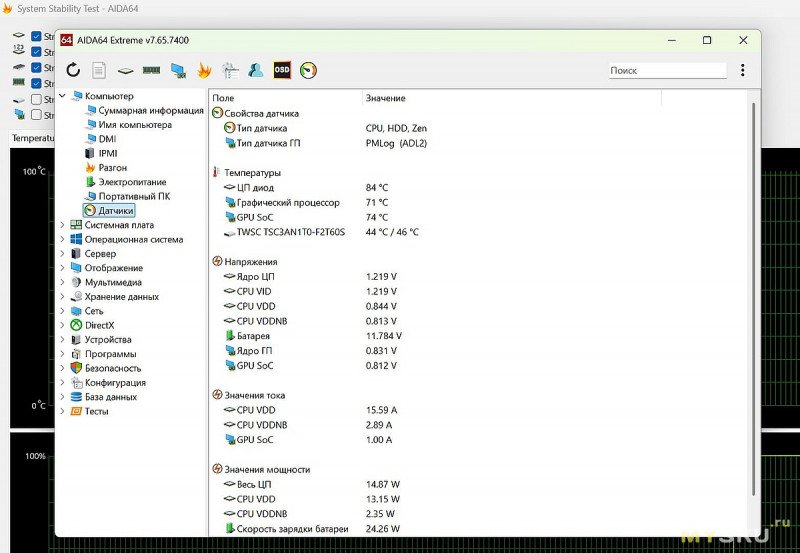Viewport: 800px width, 553px height.
Task: Launch System Stability Test flame icon
Action: click(x=204, y=70)
